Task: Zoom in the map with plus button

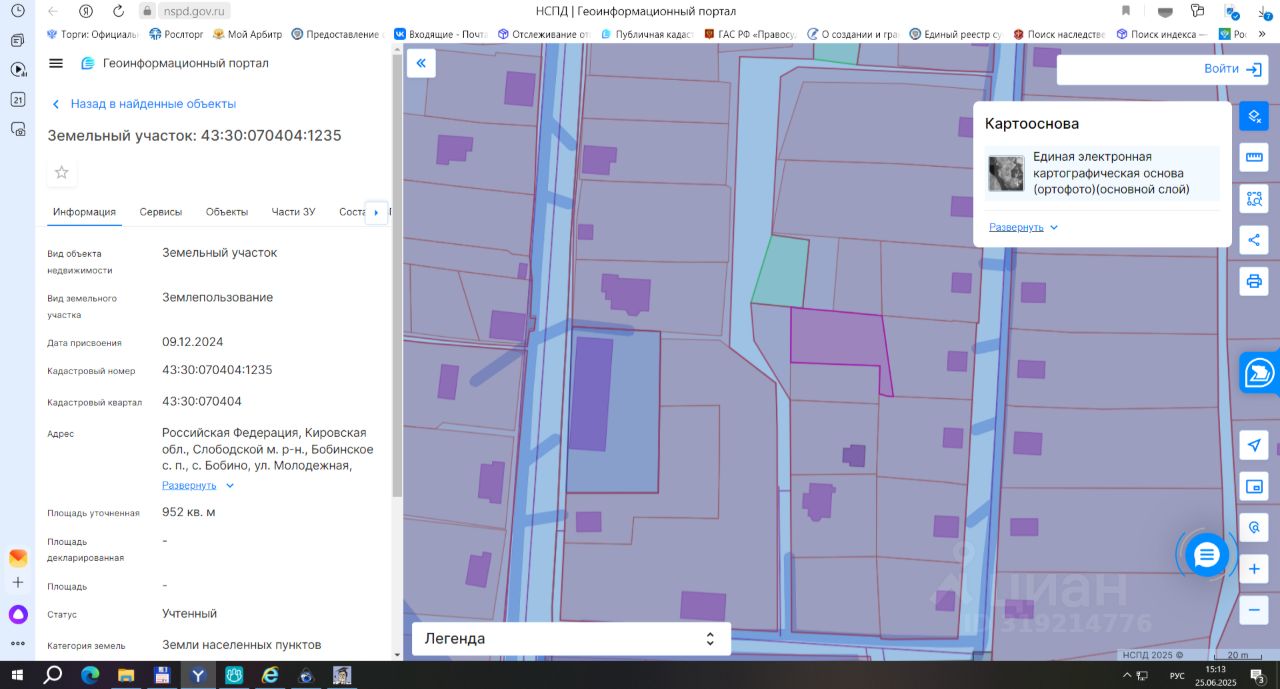Action: tap(1254, 569)
